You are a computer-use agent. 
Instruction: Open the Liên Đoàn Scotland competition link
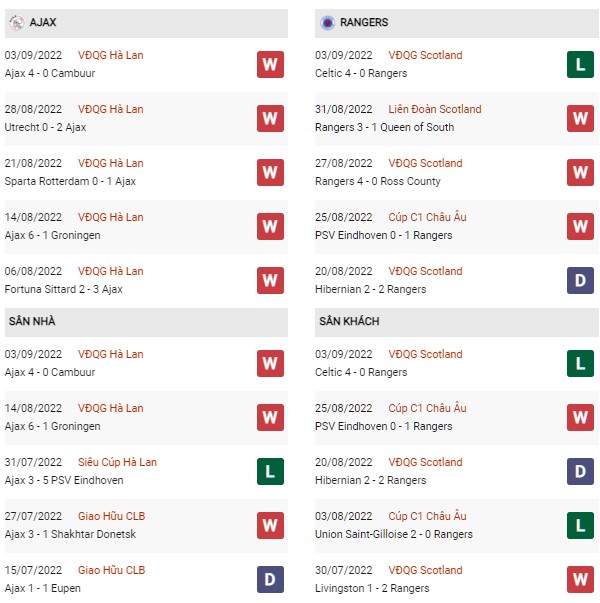[x=435, y=109]
